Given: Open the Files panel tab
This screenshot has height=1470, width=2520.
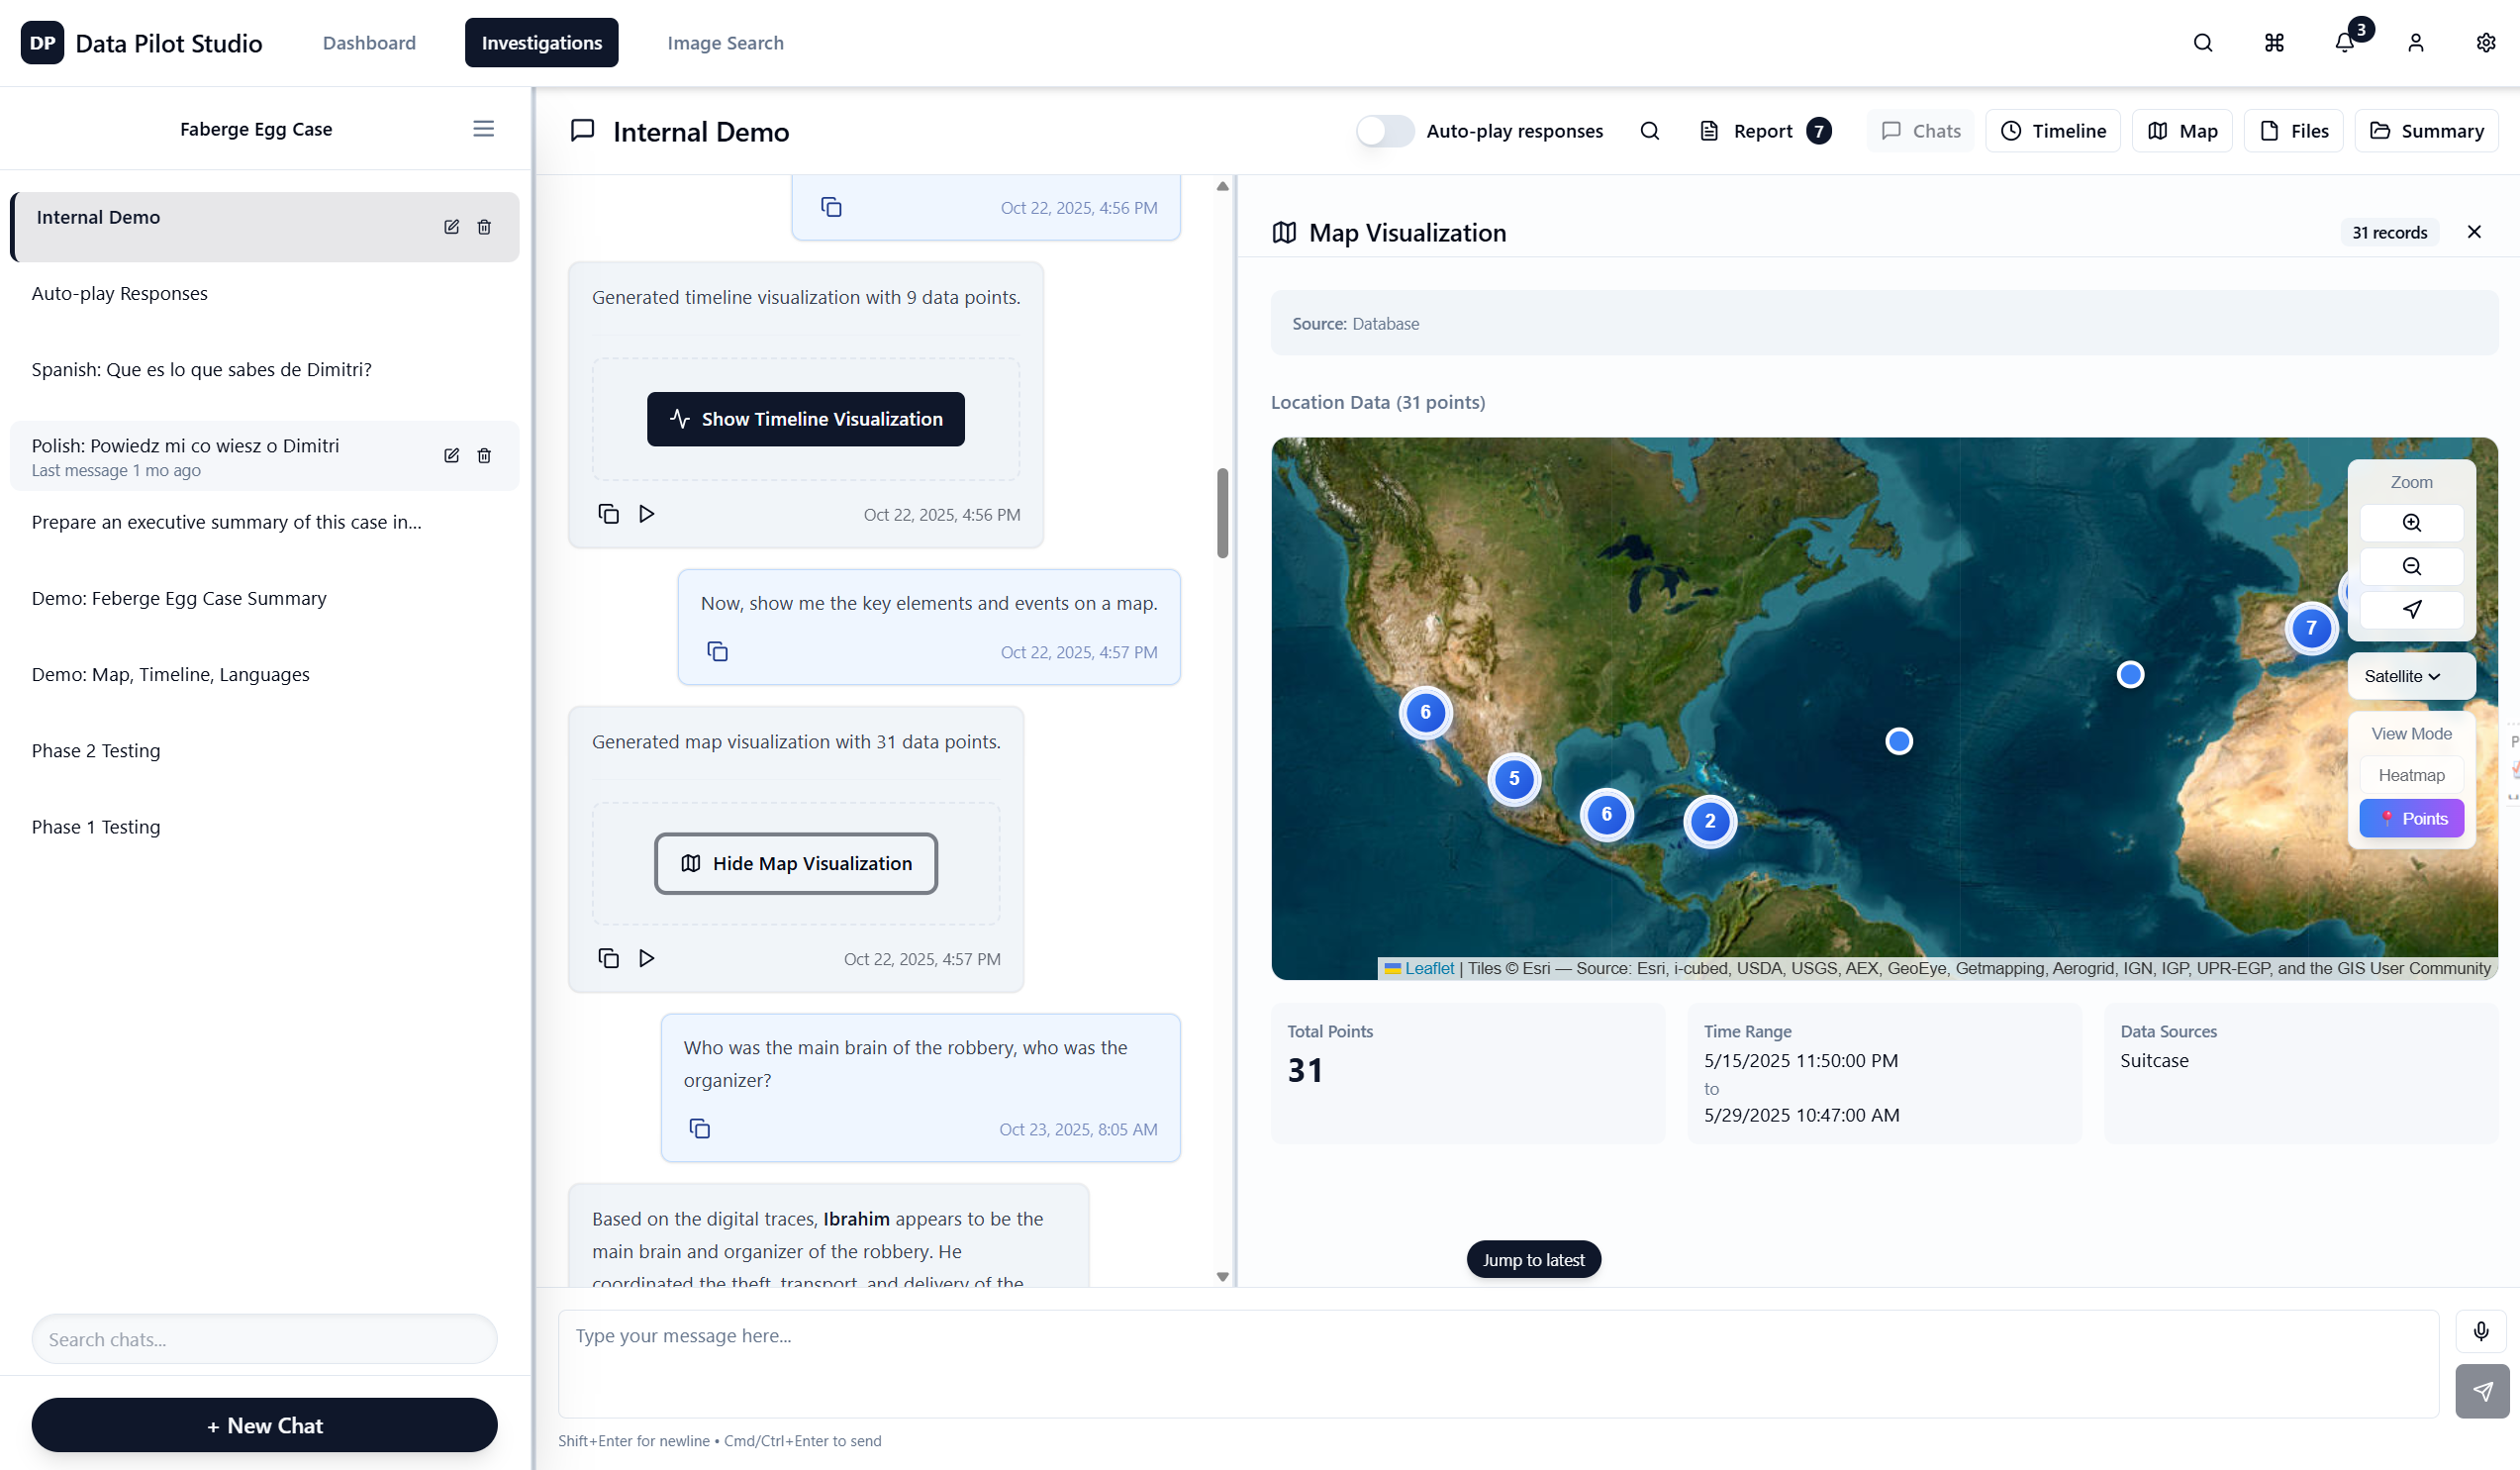Looking at the screenshot, I should point(2293,131).
